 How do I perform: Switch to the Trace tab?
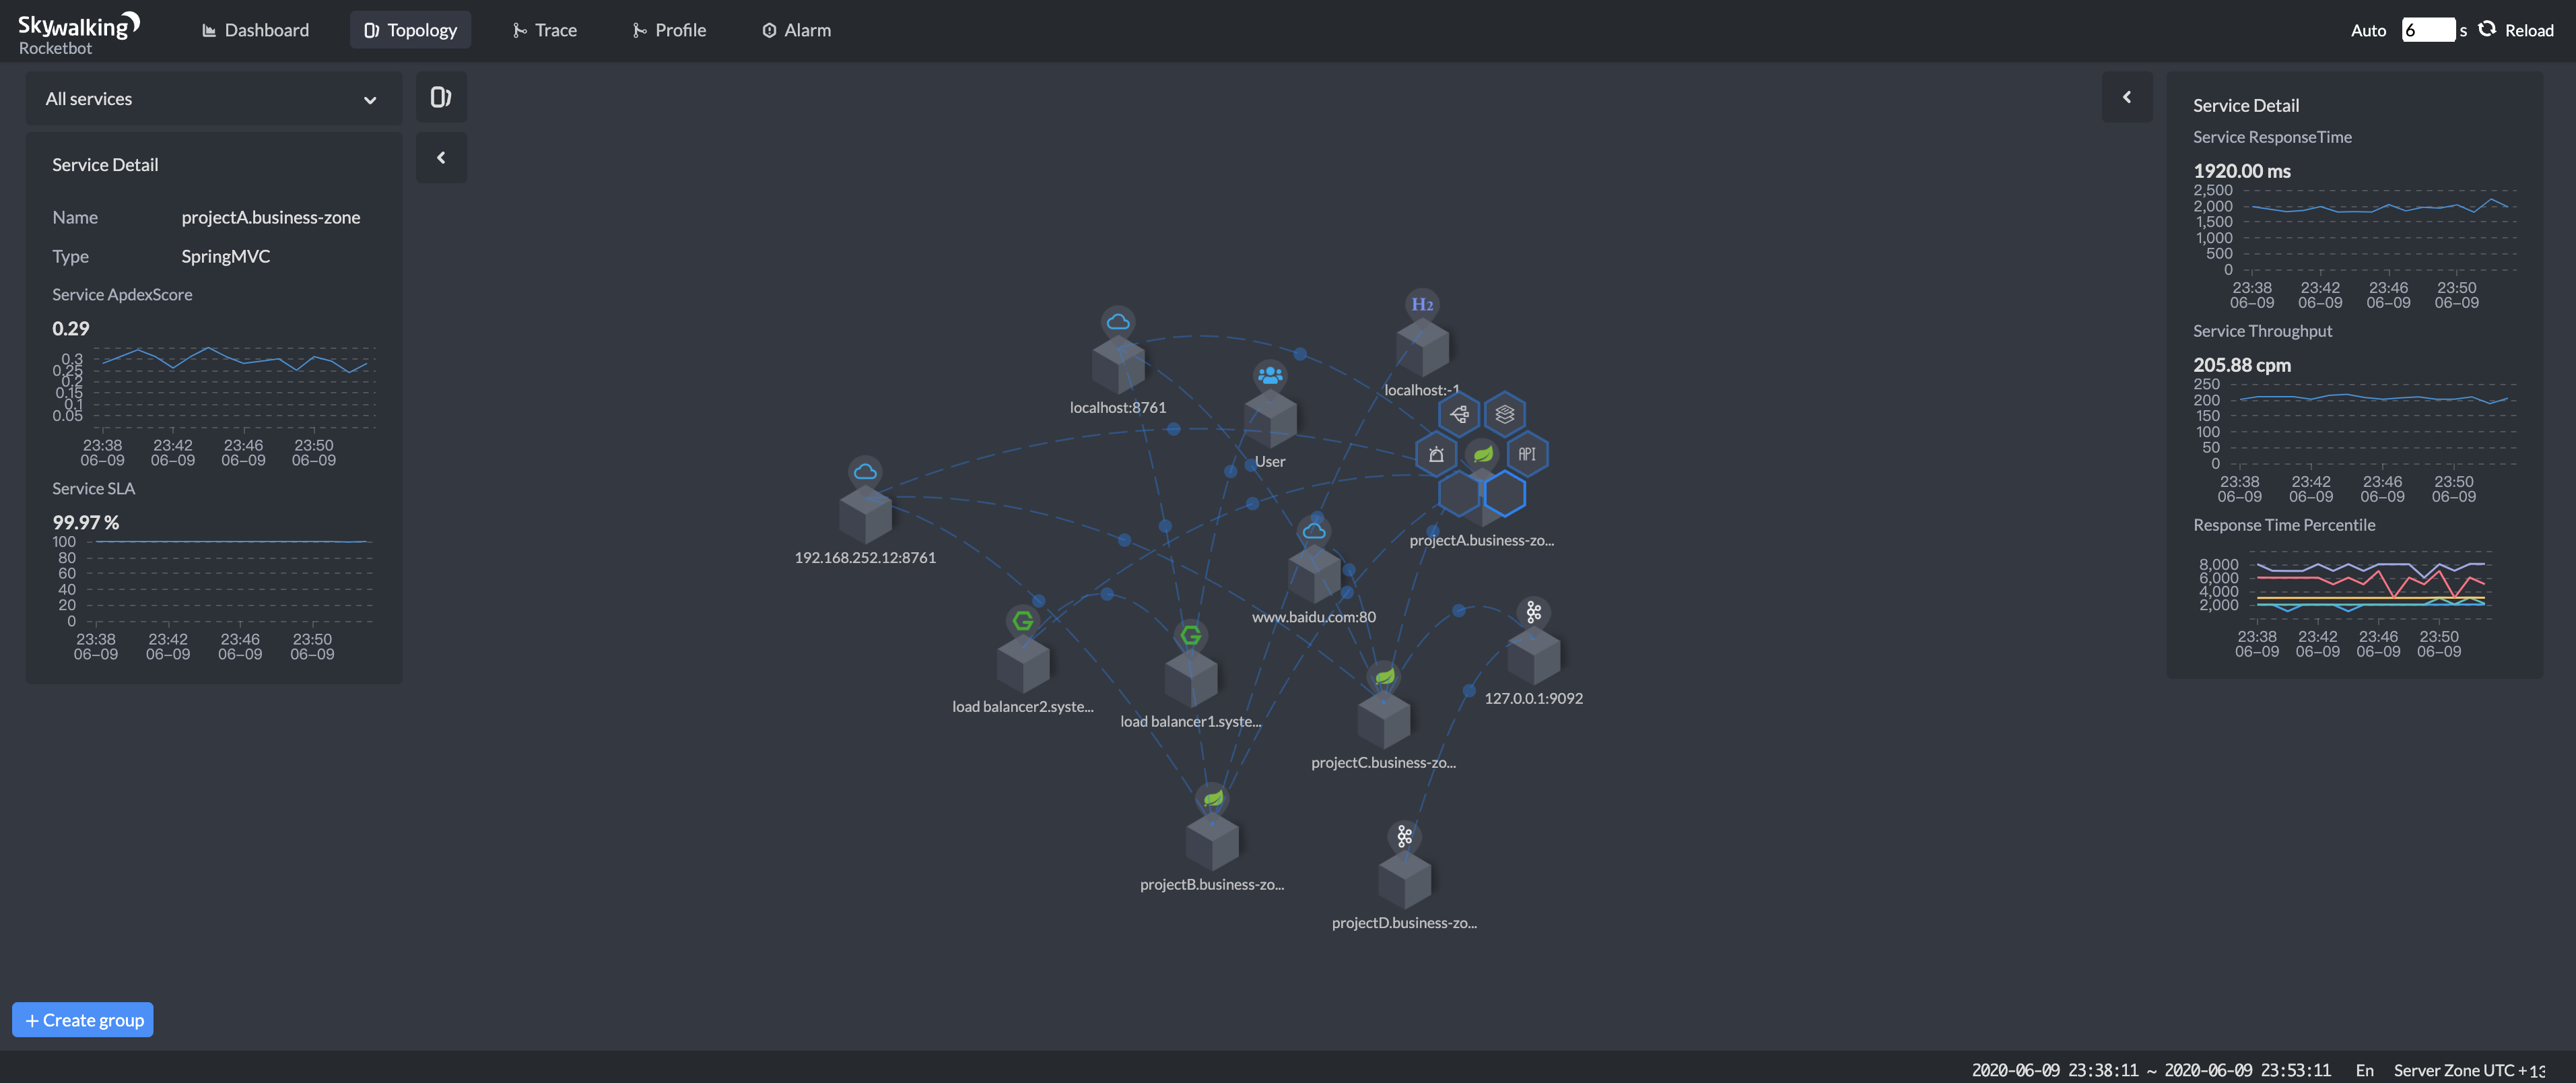[544, 30]
